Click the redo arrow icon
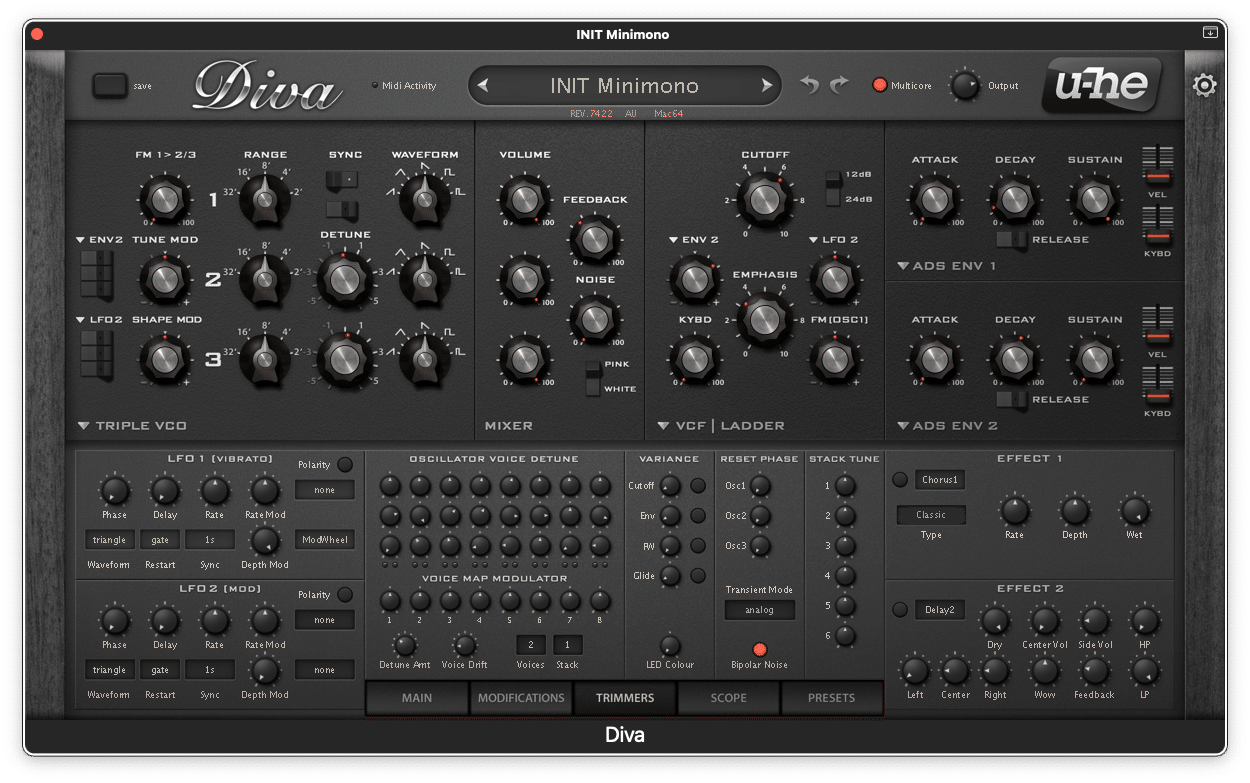 point(839,85)
